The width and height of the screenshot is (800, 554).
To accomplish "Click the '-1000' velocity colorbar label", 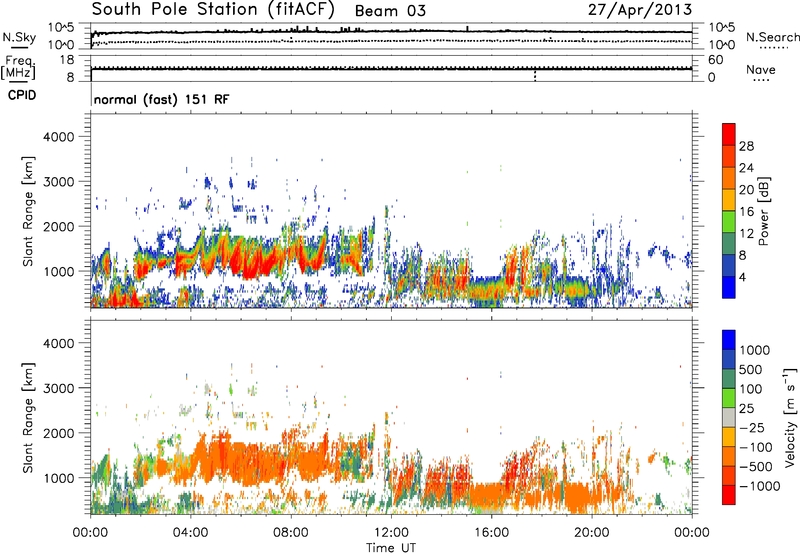I will (759, 486).
